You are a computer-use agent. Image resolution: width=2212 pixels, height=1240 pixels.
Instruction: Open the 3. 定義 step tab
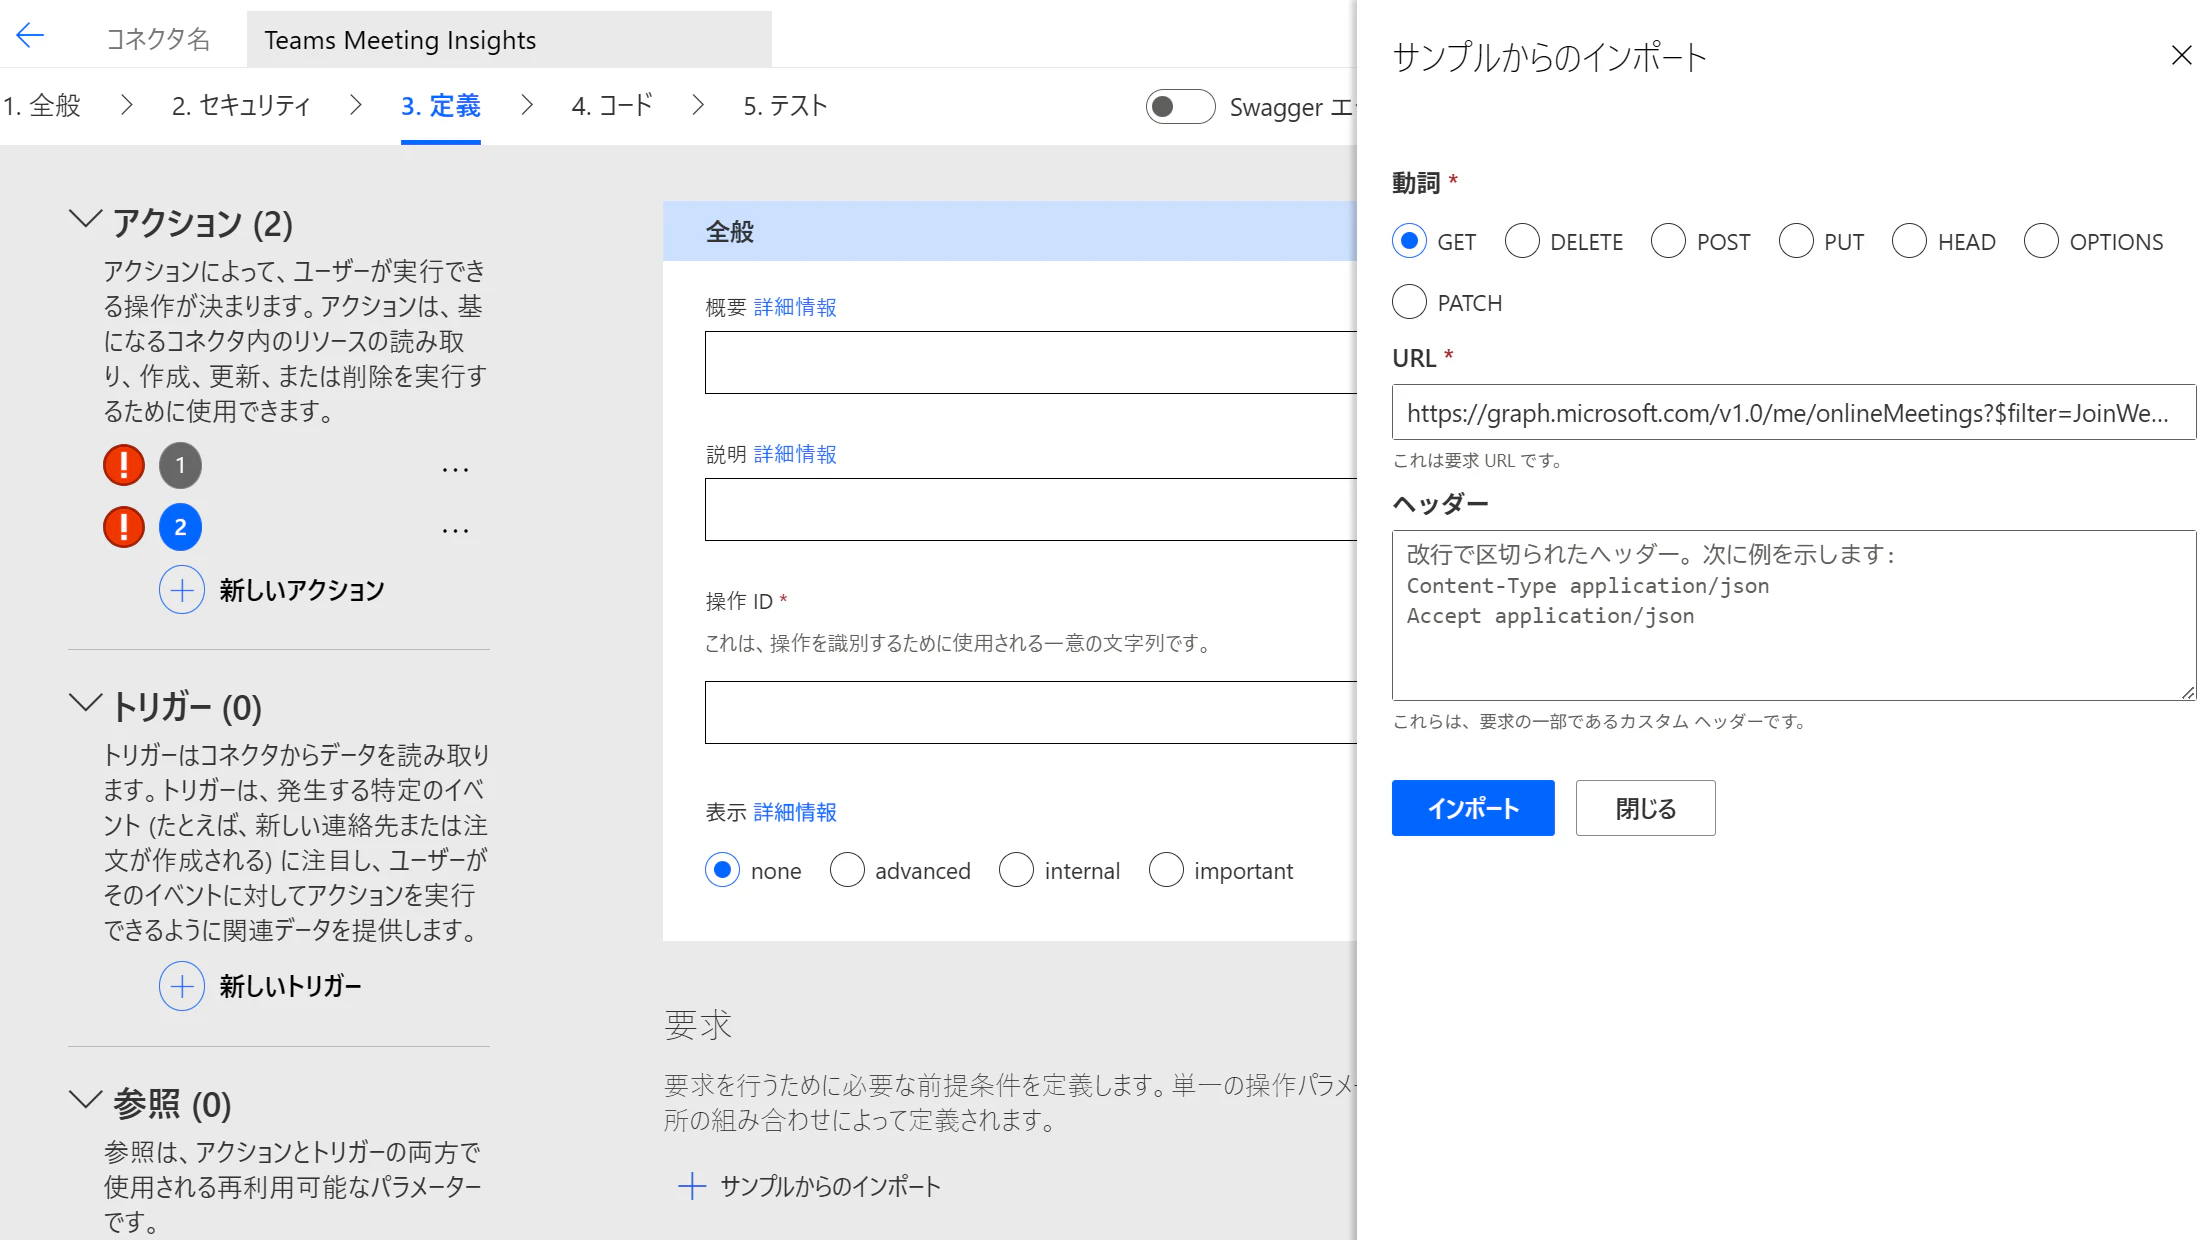click(441, 105)
